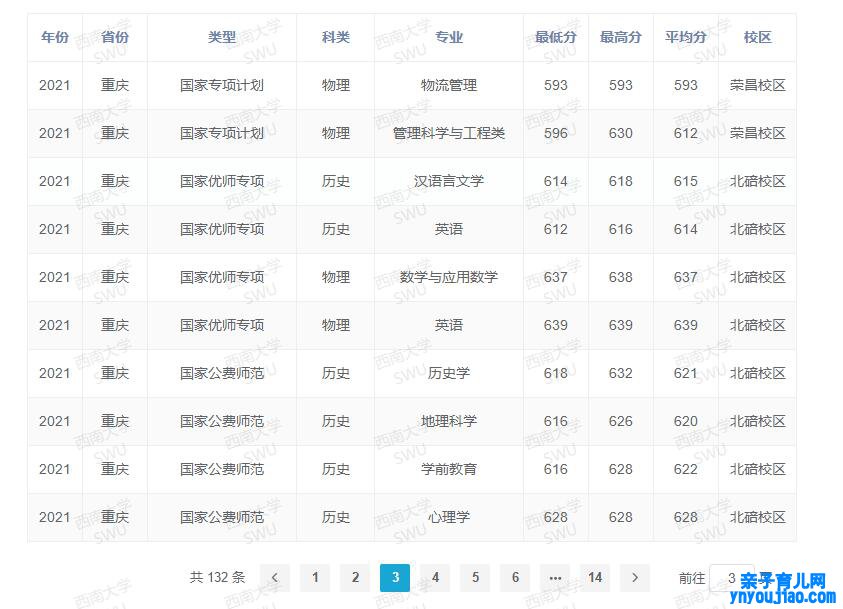Click the 校区 column header

point(757,36)
